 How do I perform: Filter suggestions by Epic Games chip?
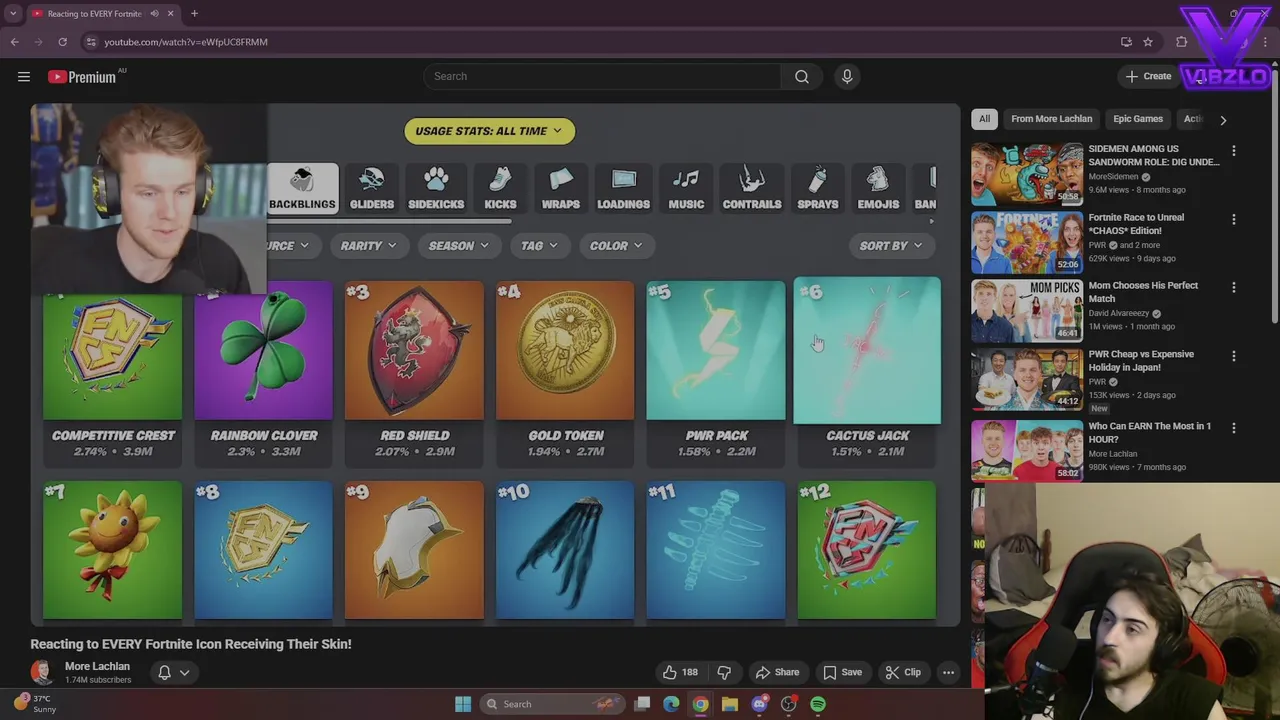pos(1138,119)
